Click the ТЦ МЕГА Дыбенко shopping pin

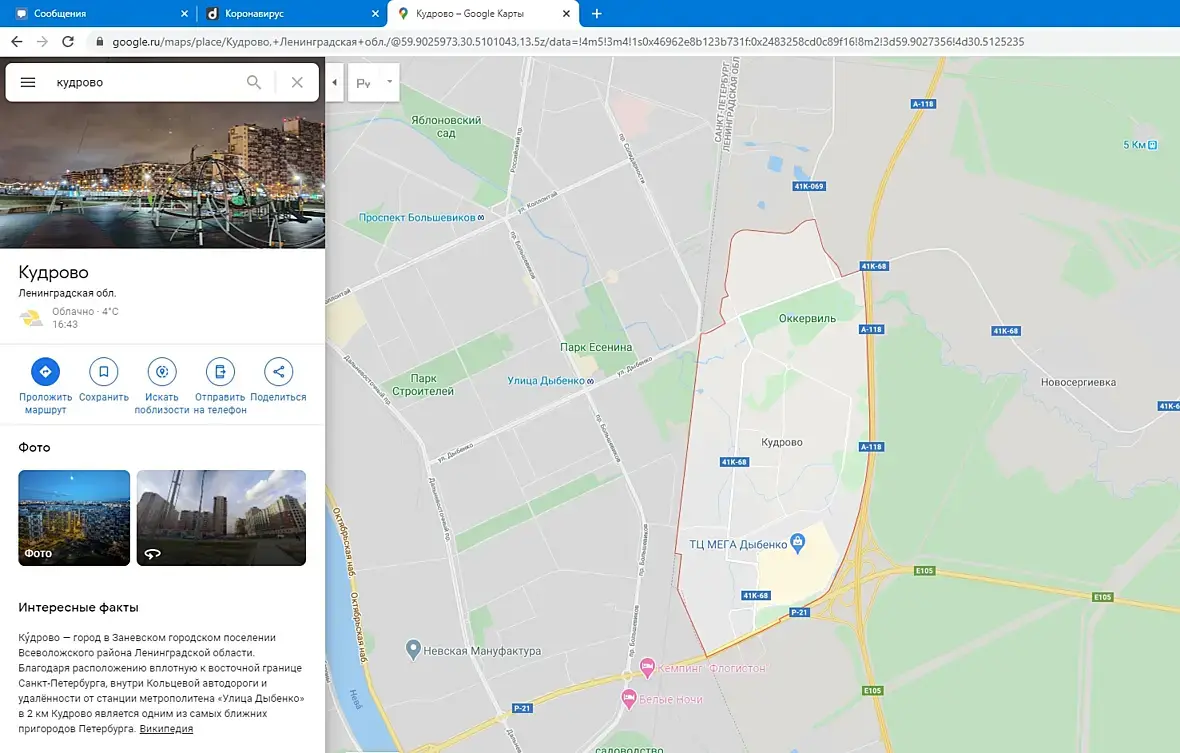point(798,542)
